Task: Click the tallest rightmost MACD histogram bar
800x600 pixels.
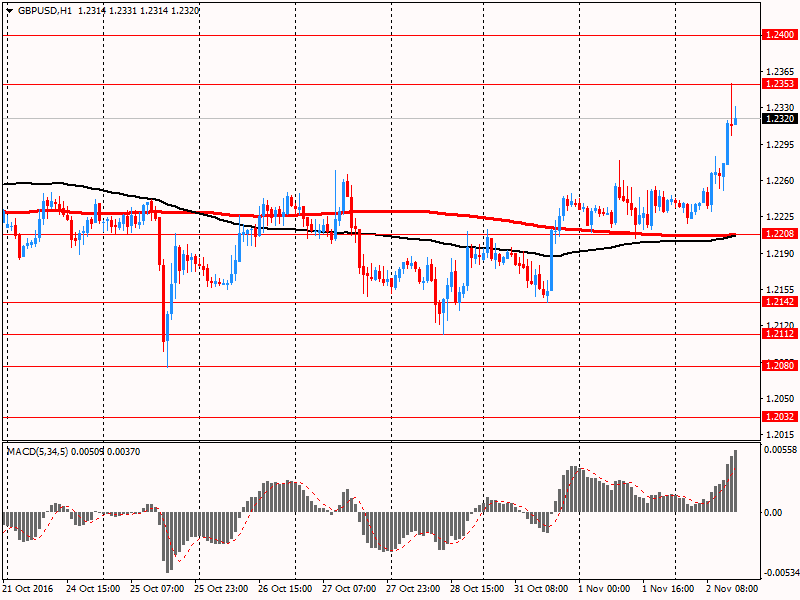Action: pyautogui.click(x=736, y=481)
